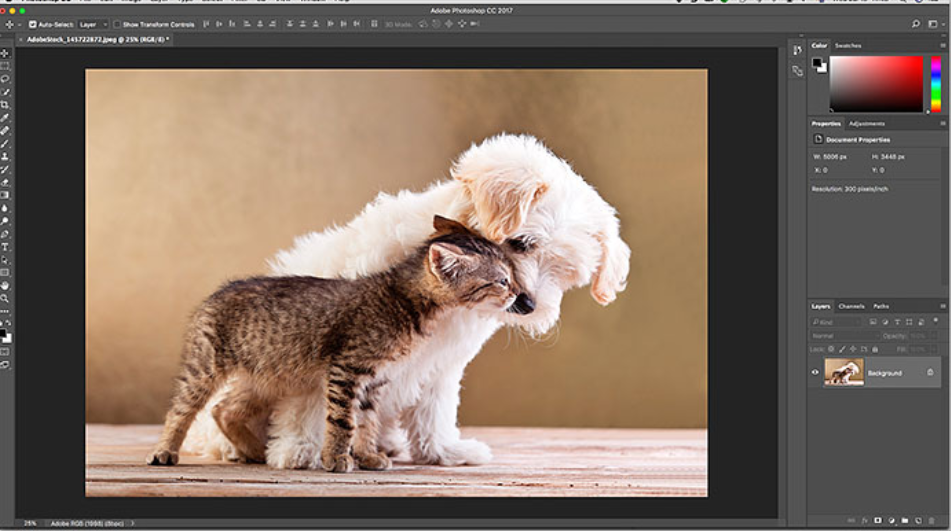This screenshot has height=531, width=951.
Task: Toggle the Auto-Select checkbox
Action: pyautogui.click(x=33, y=25)
